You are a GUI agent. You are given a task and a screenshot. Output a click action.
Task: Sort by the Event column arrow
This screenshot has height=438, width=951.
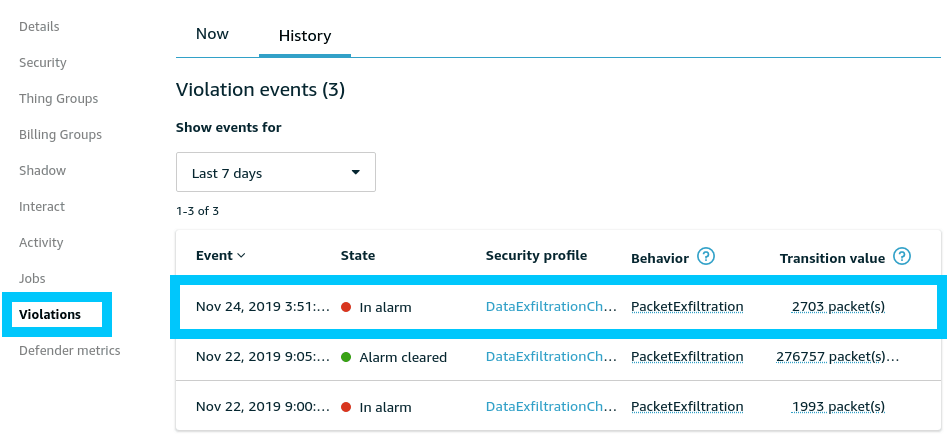point(241,256)
